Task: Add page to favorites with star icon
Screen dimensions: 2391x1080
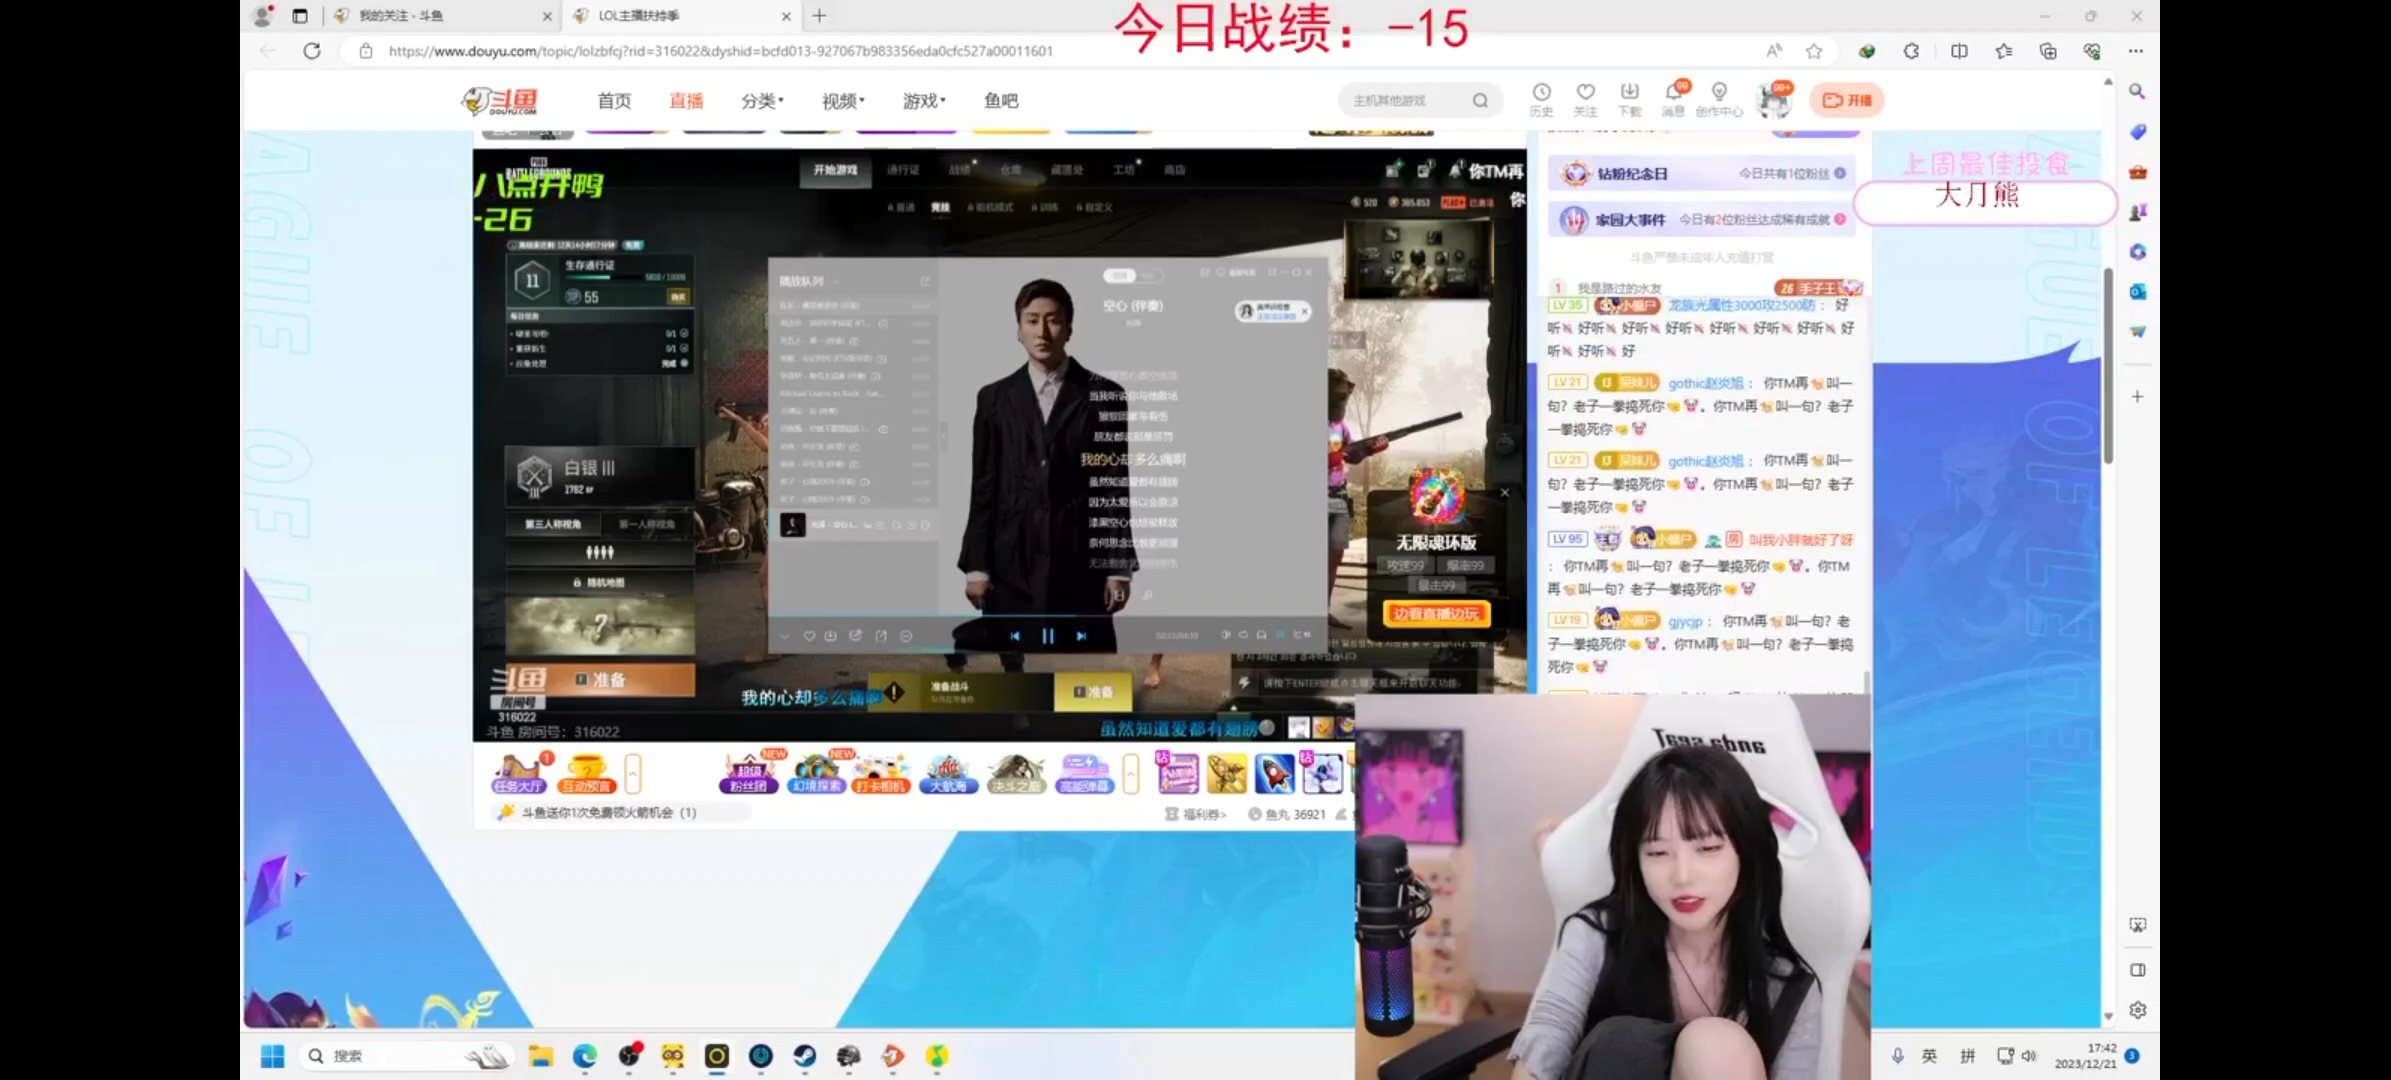Action: (1814, 51)
